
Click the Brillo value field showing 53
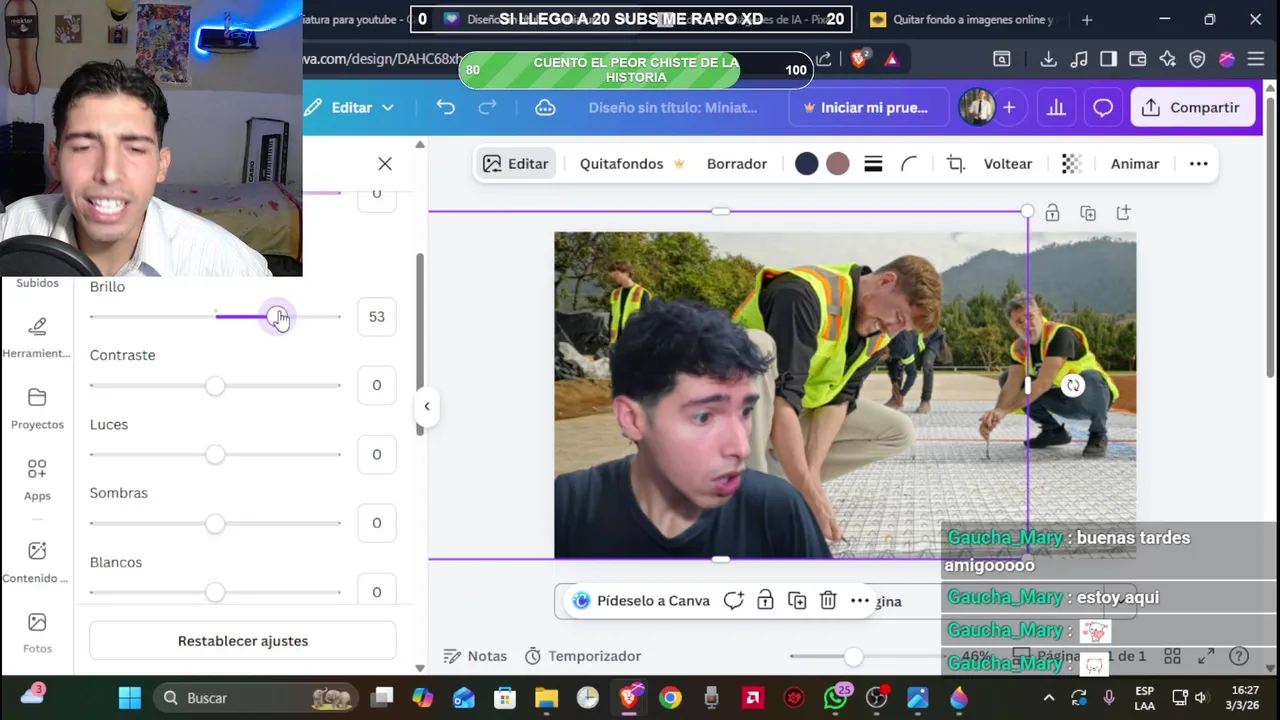pyautogui.click(x=376, y=316)
